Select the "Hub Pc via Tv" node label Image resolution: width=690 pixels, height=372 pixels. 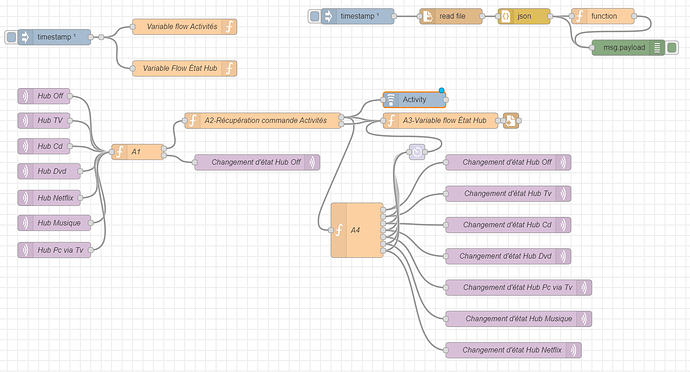[60, 250]
